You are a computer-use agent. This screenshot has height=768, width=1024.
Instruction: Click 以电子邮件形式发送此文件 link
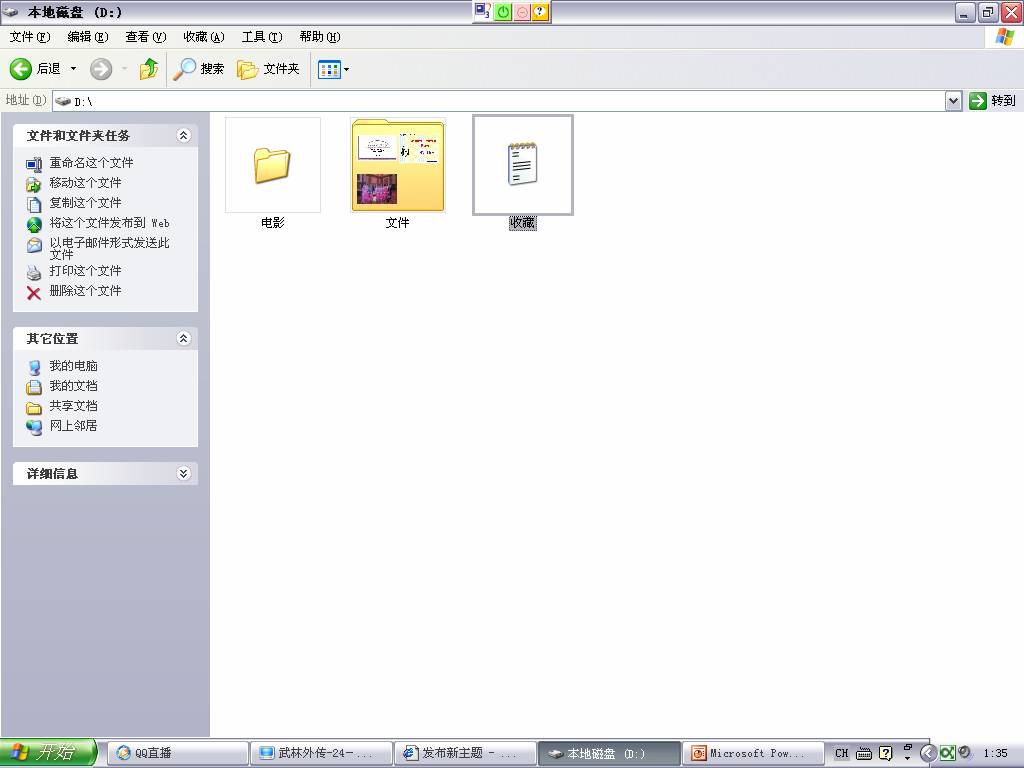click(110, 248)
